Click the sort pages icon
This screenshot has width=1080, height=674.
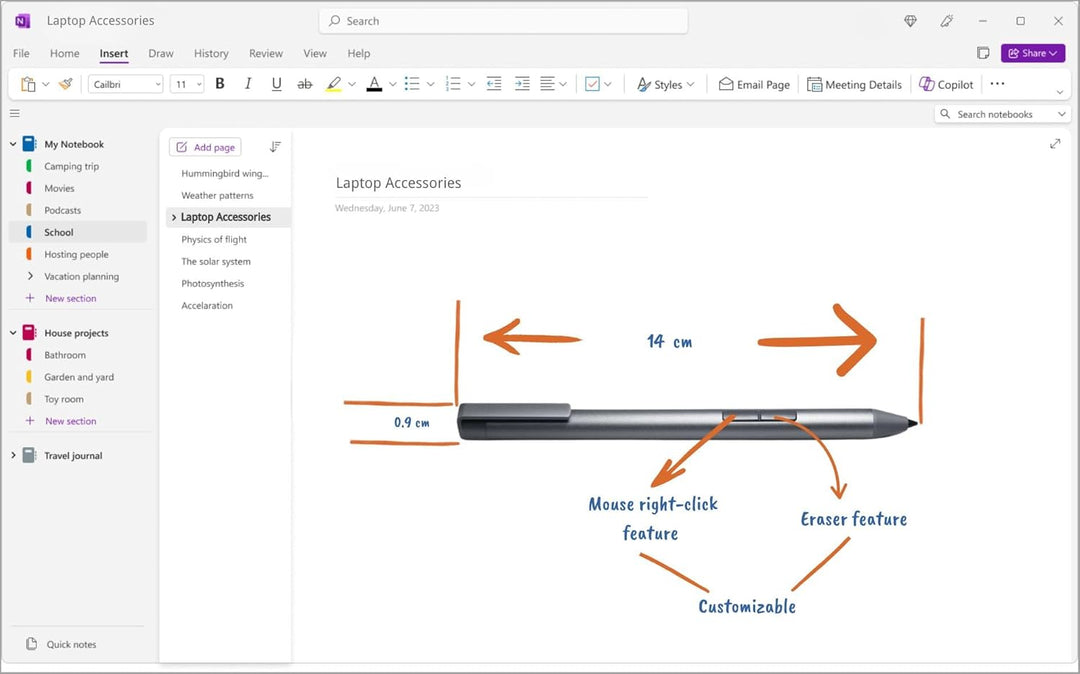click(x=275, y=147)
